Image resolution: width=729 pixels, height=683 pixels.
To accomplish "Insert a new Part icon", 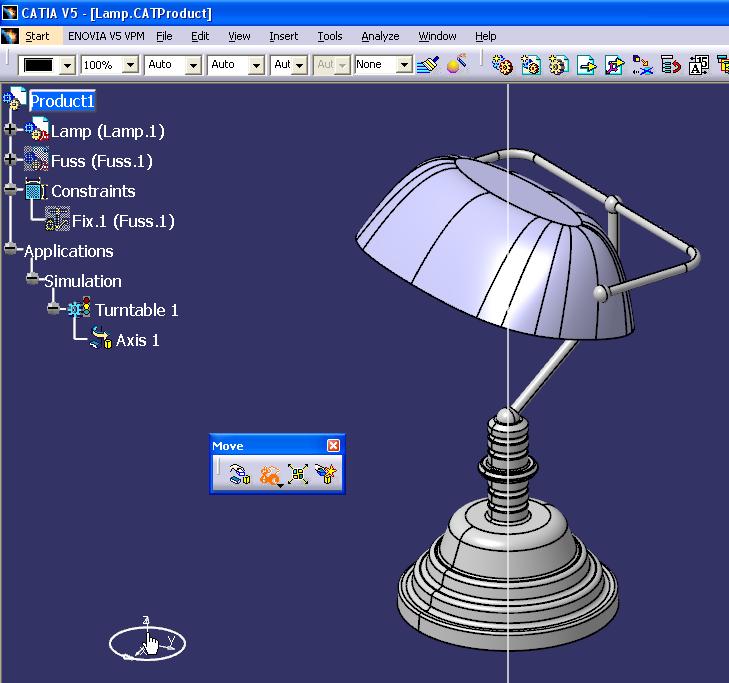I will pos(558,65).
